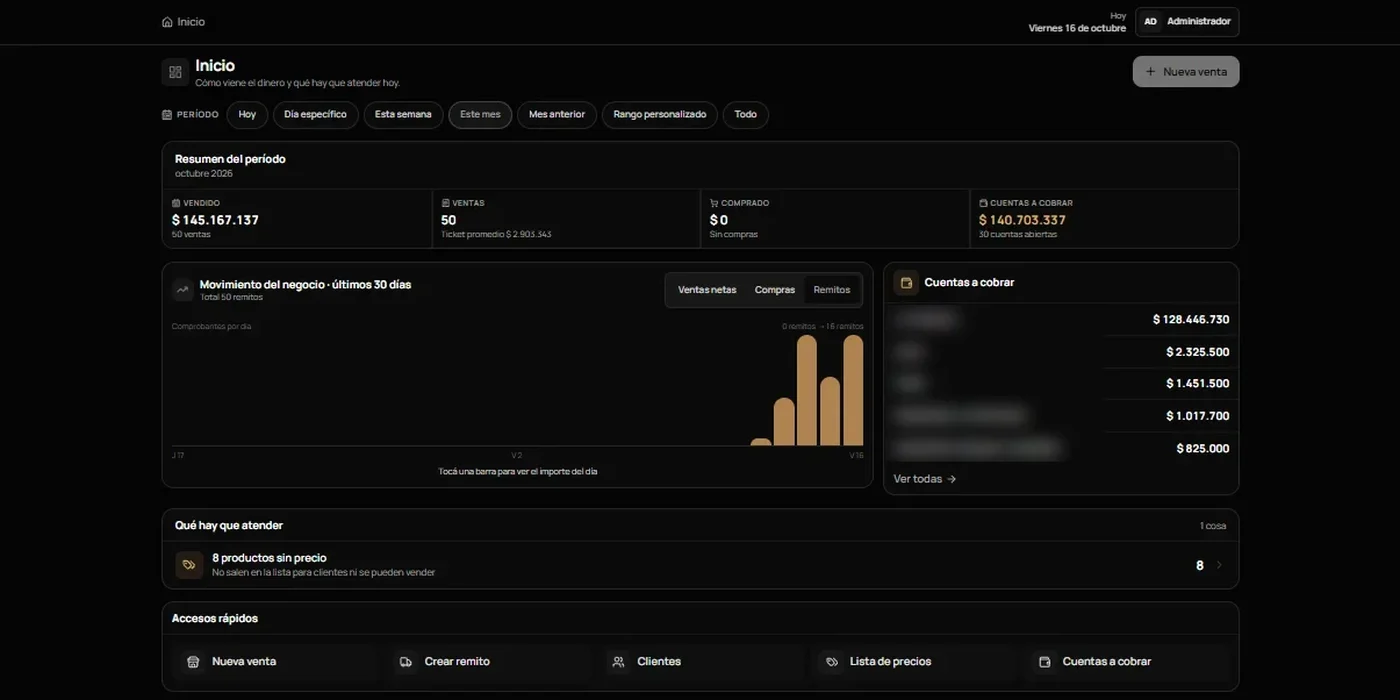Click the Nueva venta button at top
1400x700 pixels.
coord(1186,72)
